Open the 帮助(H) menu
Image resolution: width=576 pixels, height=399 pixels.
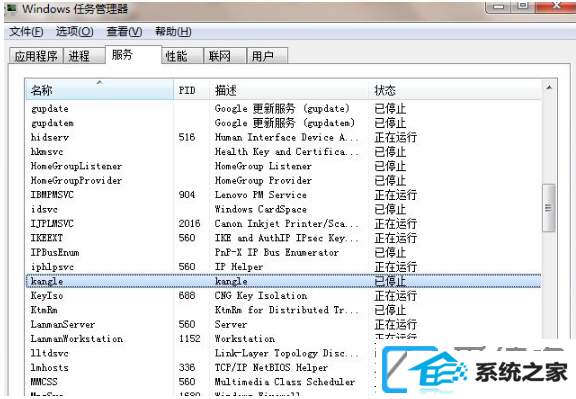tap(173, 32)
